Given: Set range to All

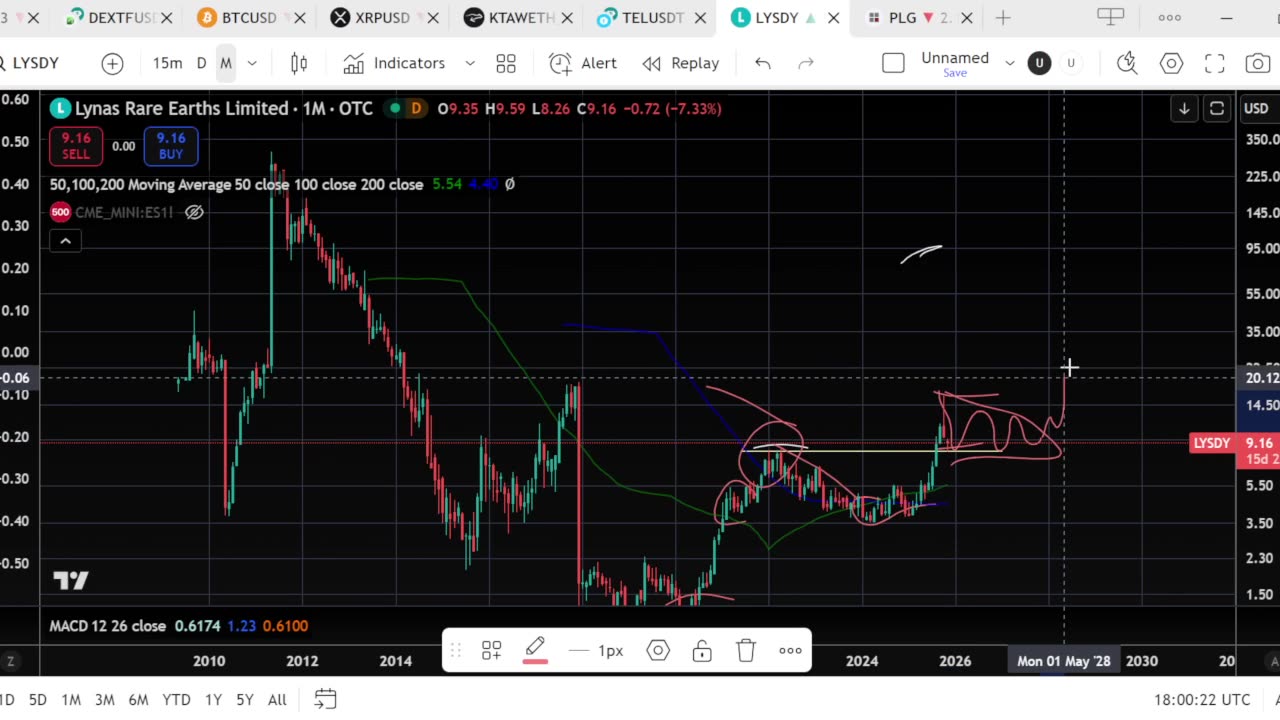Looking at the screenshot, I should tap(277, 700).
